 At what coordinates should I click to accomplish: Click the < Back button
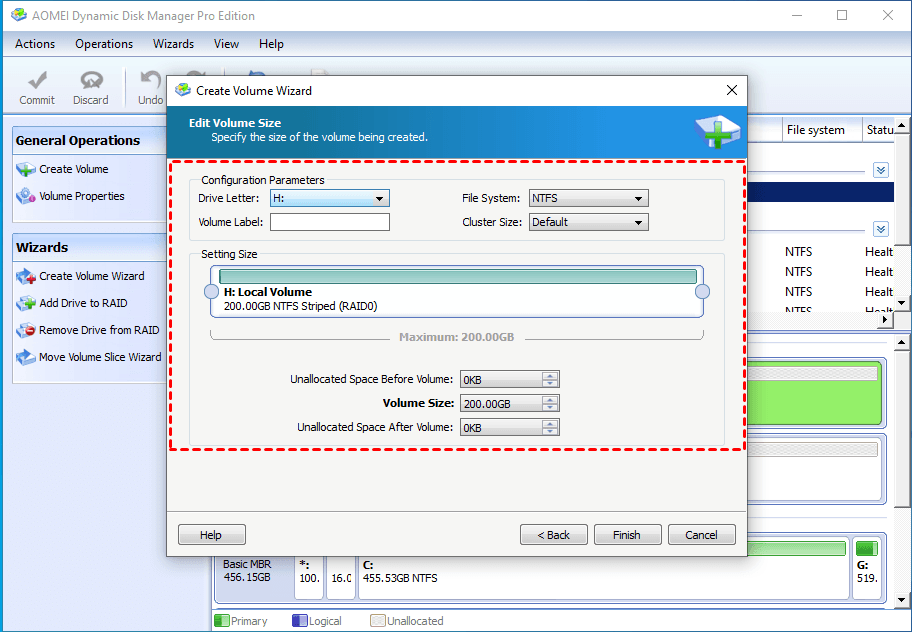(x=554, y=535)
